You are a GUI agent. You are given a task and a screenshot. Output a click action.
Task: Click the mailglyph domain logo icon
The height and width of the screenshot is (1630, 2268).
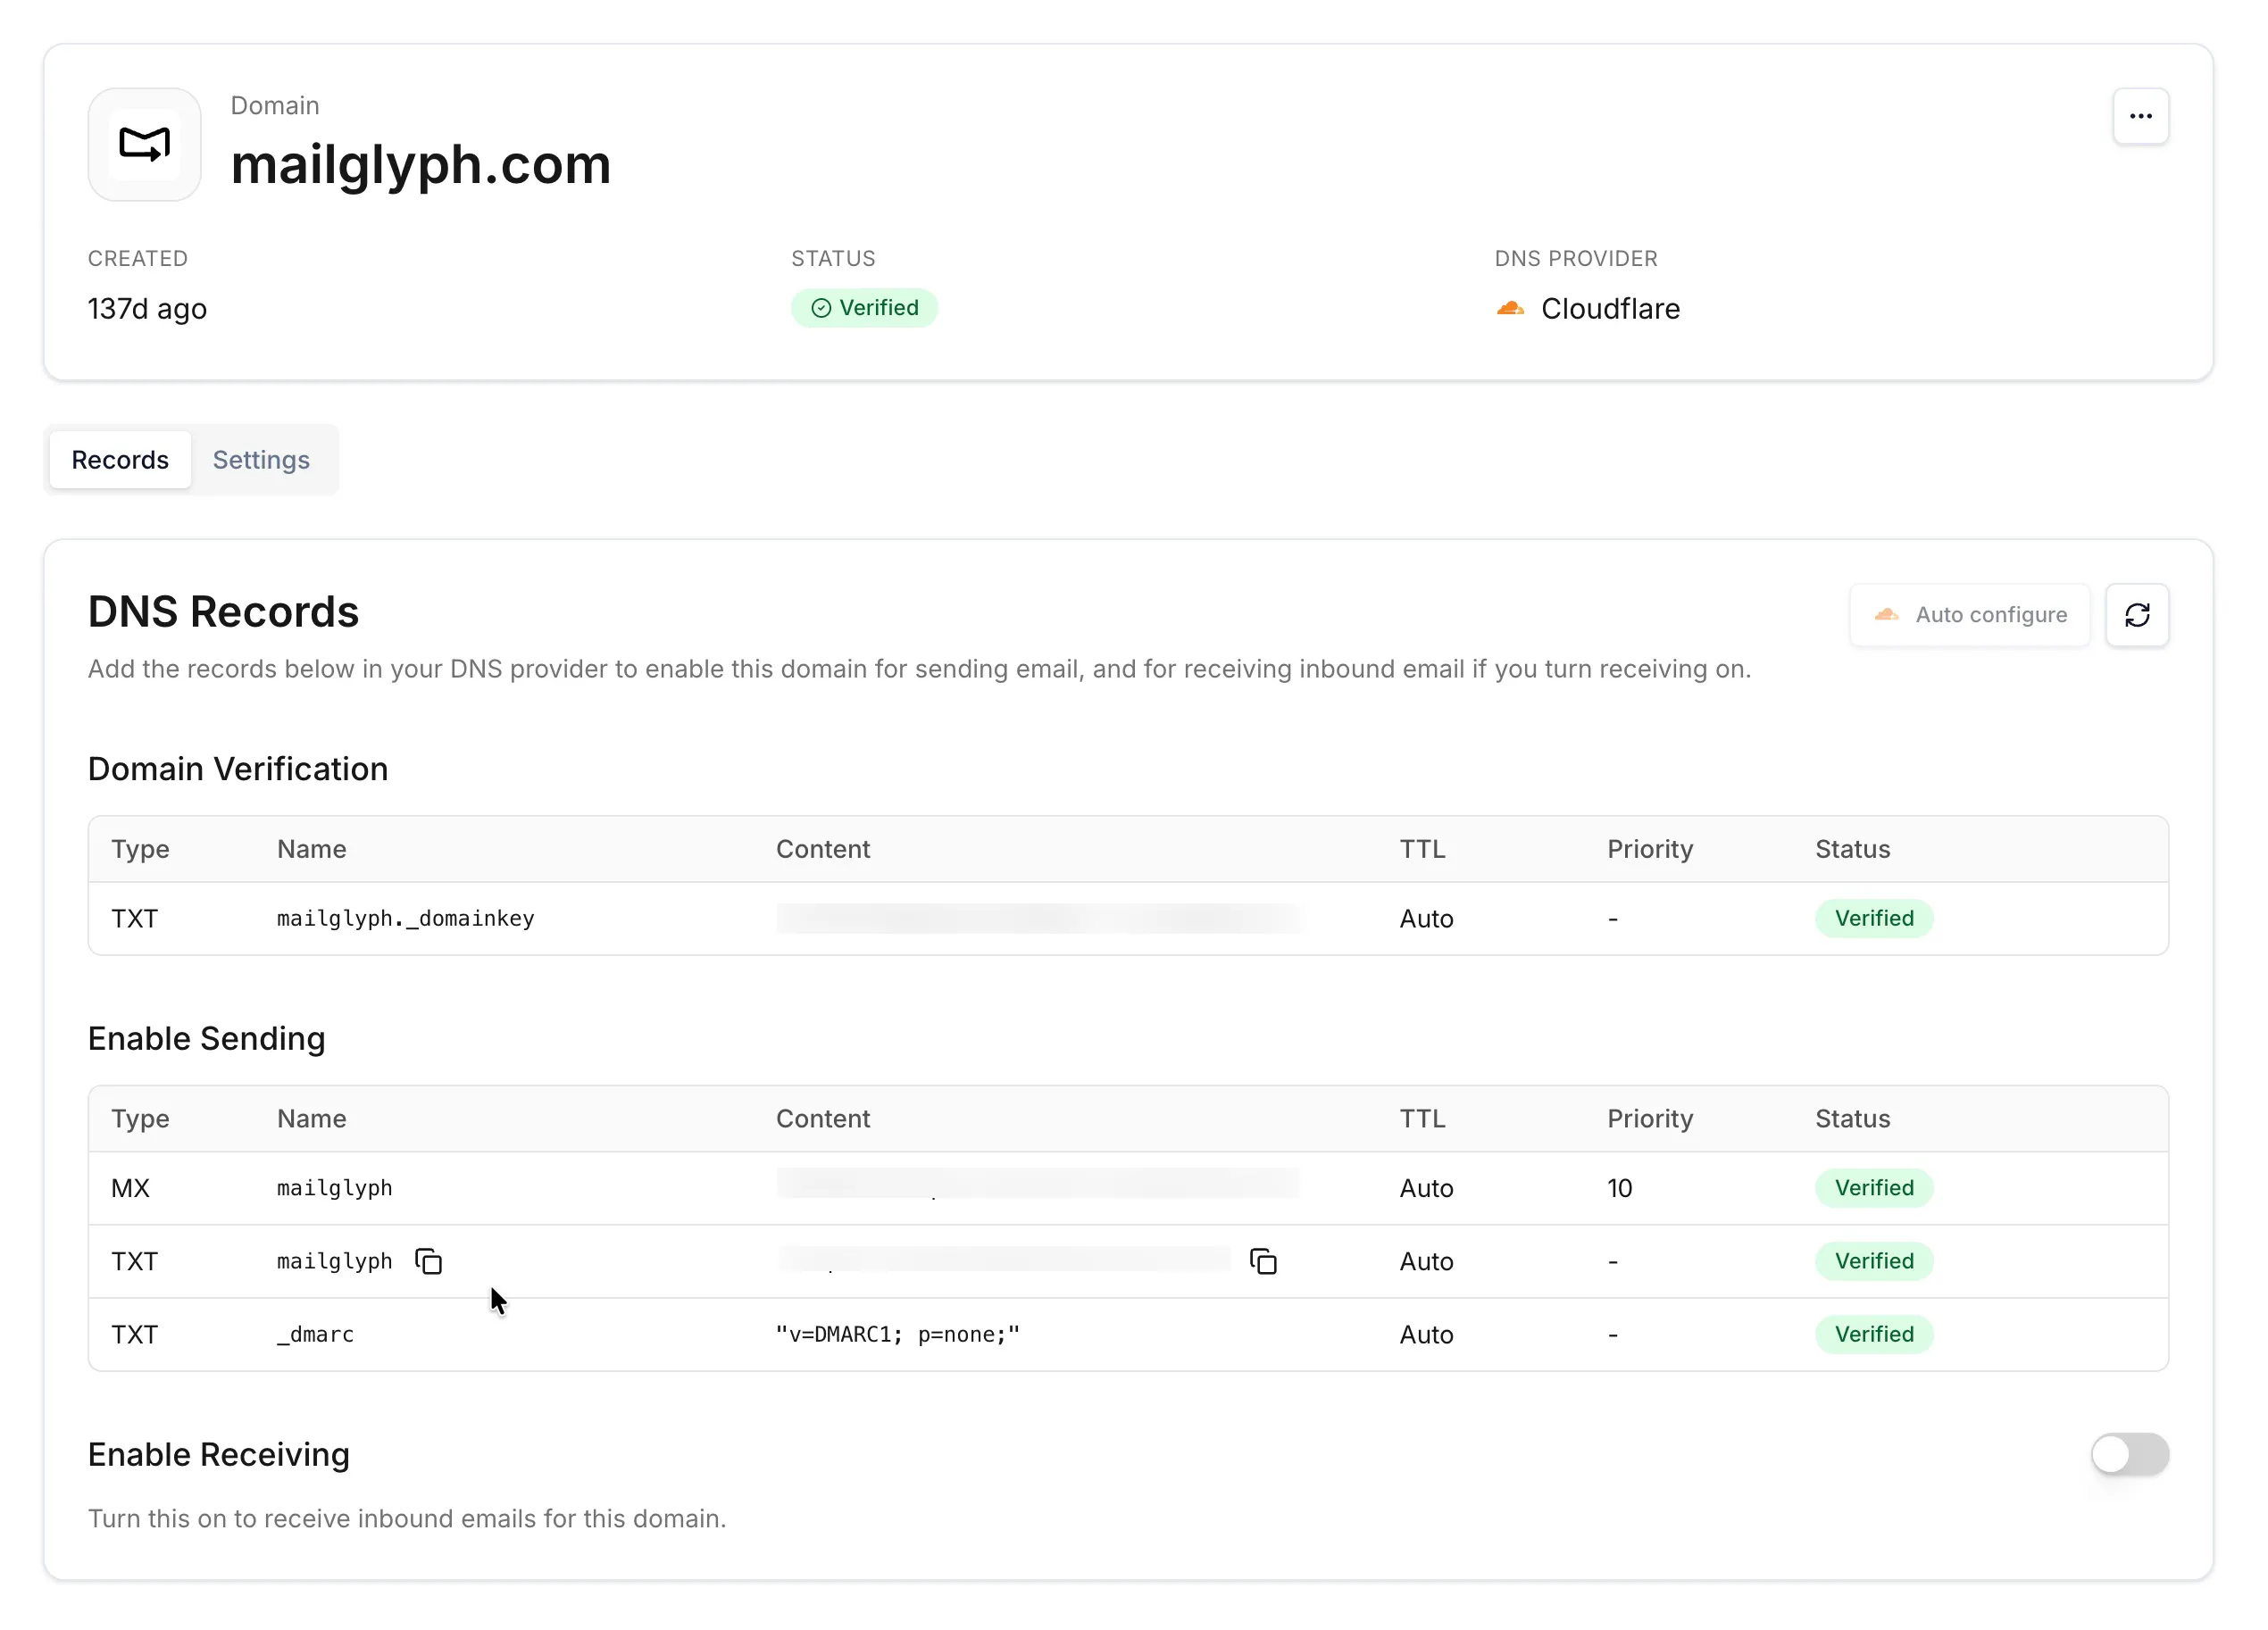click(x=145, y=145)
